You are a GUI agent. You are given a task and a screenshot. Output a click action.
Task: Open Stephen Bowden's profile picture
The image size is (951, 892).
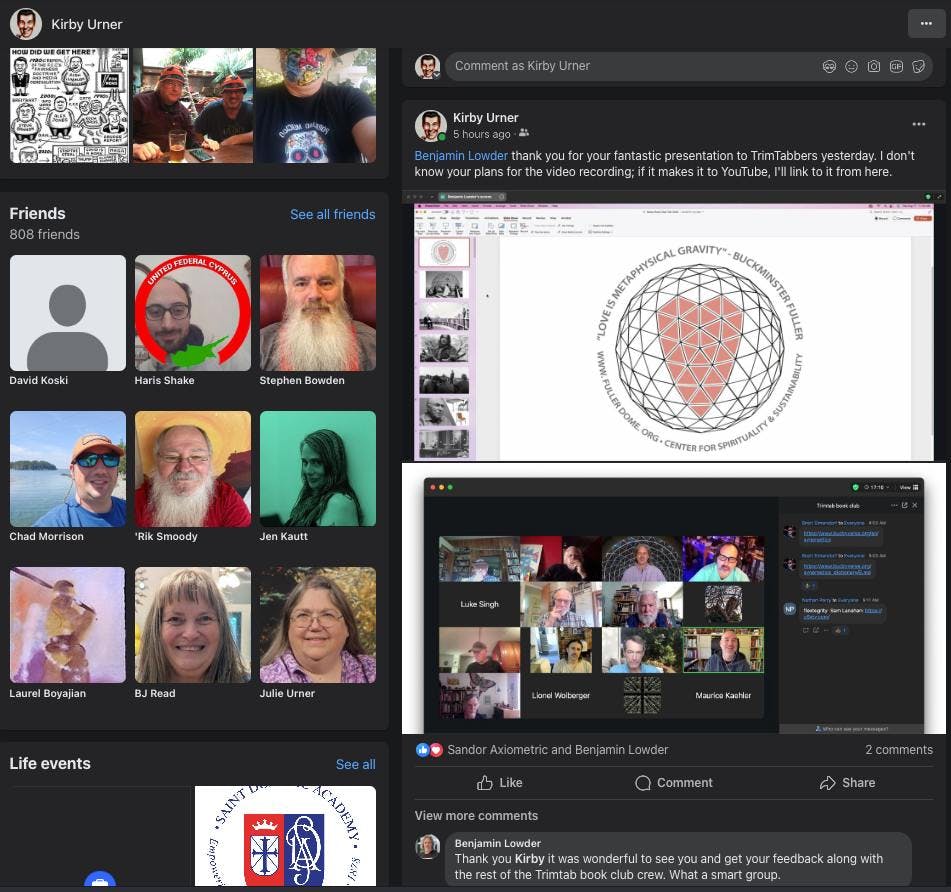point(318,313)
